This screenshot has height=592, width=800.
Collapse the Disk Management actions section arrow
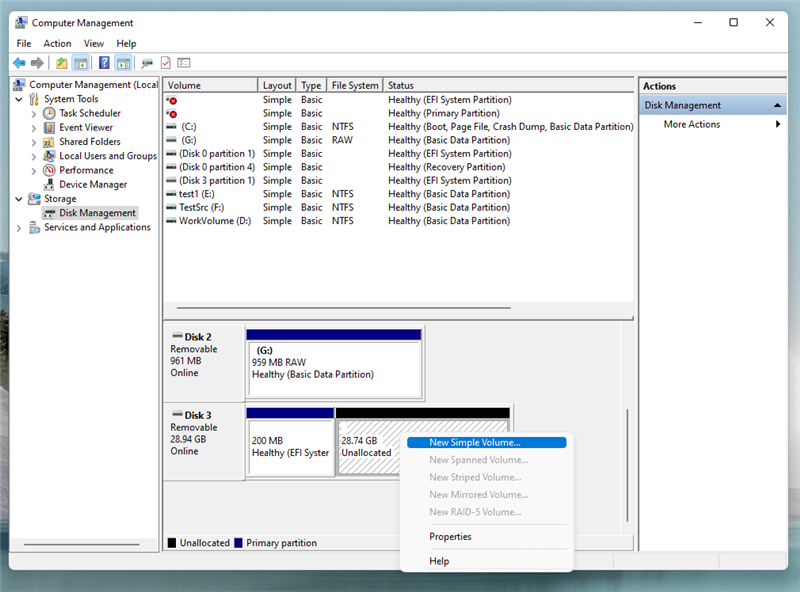tap(777, 105)
